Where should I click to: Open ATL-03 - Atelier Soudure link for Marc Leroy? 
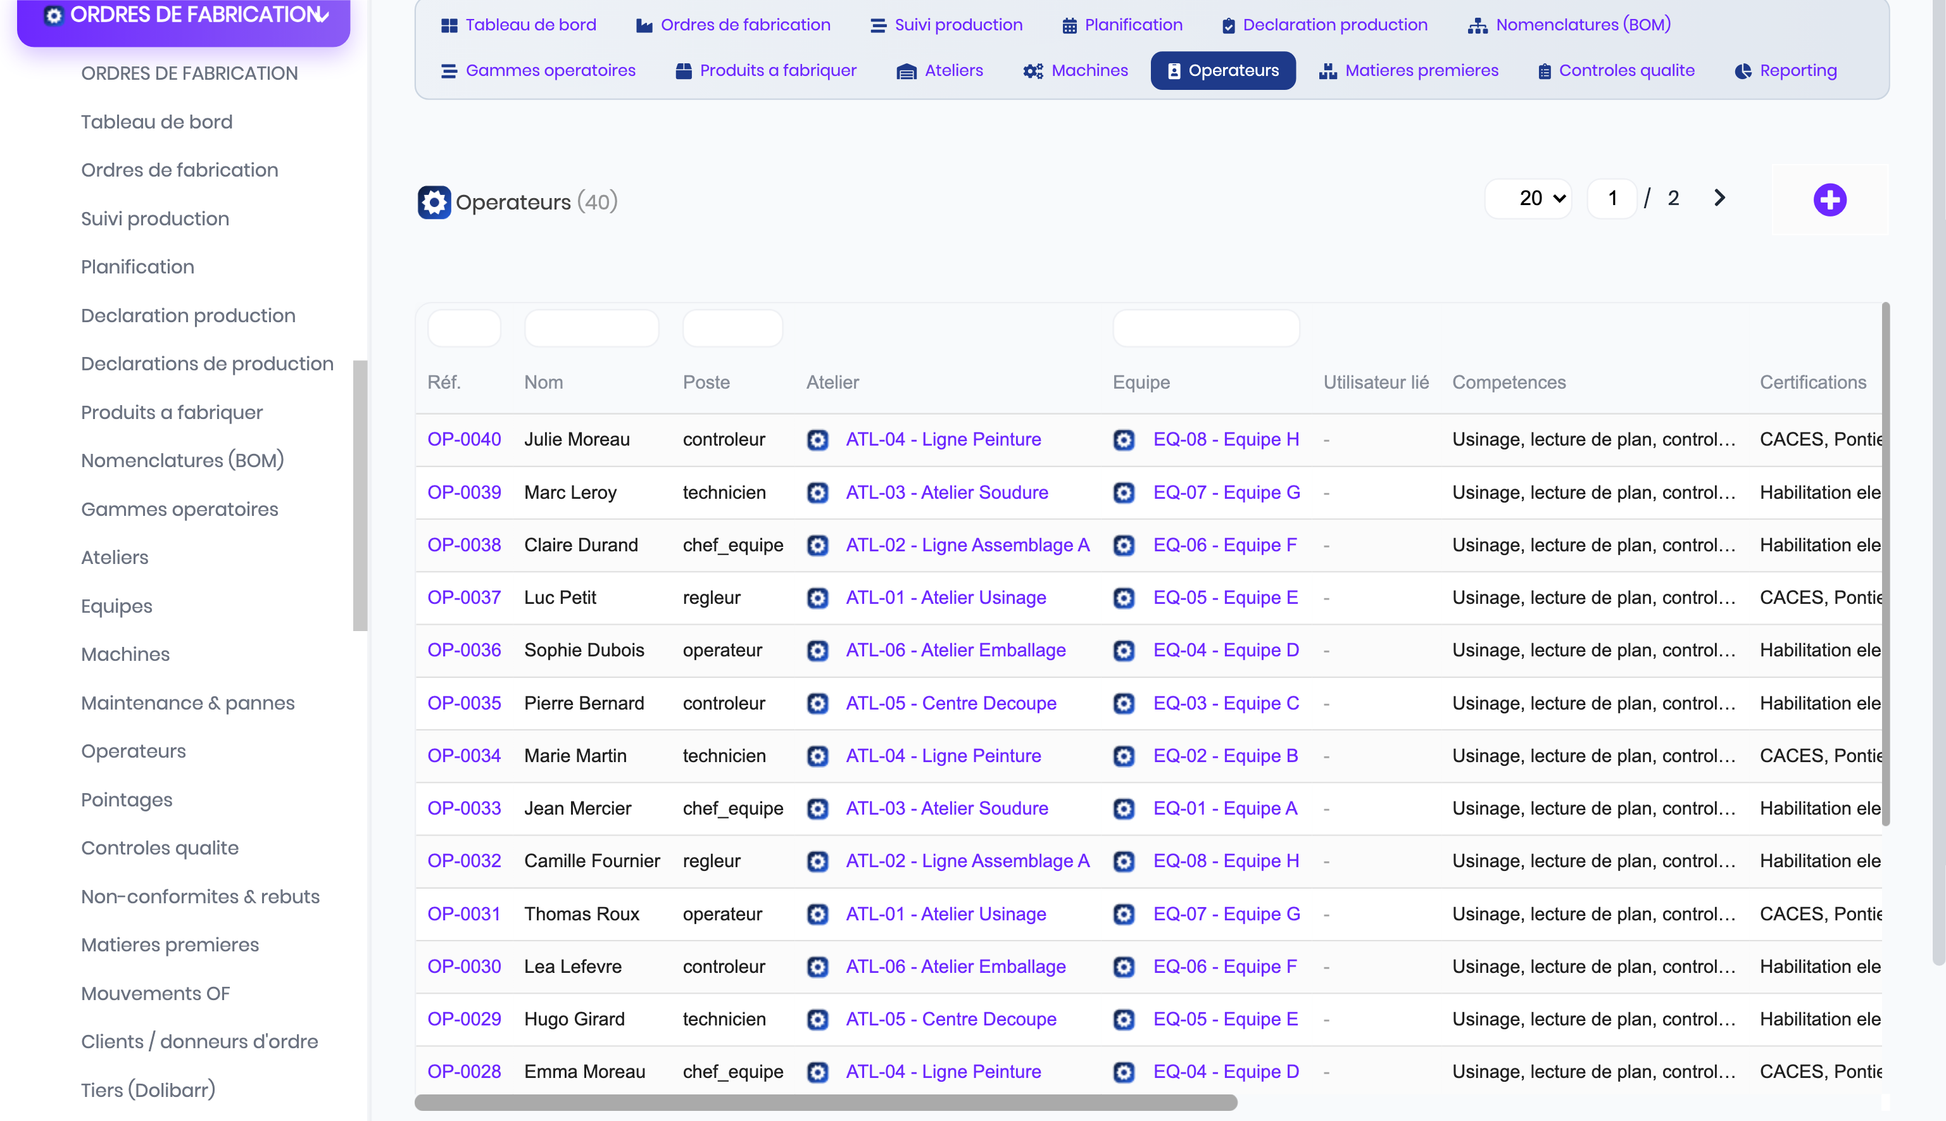[947, 493]
